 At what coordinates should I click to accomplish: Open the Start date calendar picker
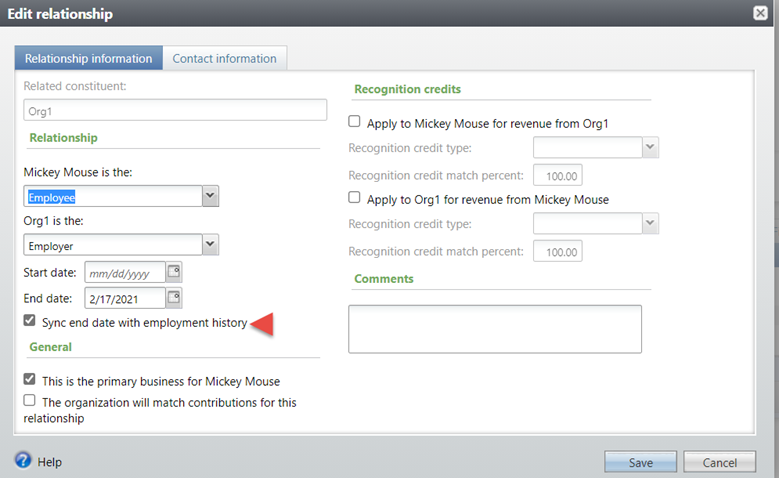pos(174,272)
